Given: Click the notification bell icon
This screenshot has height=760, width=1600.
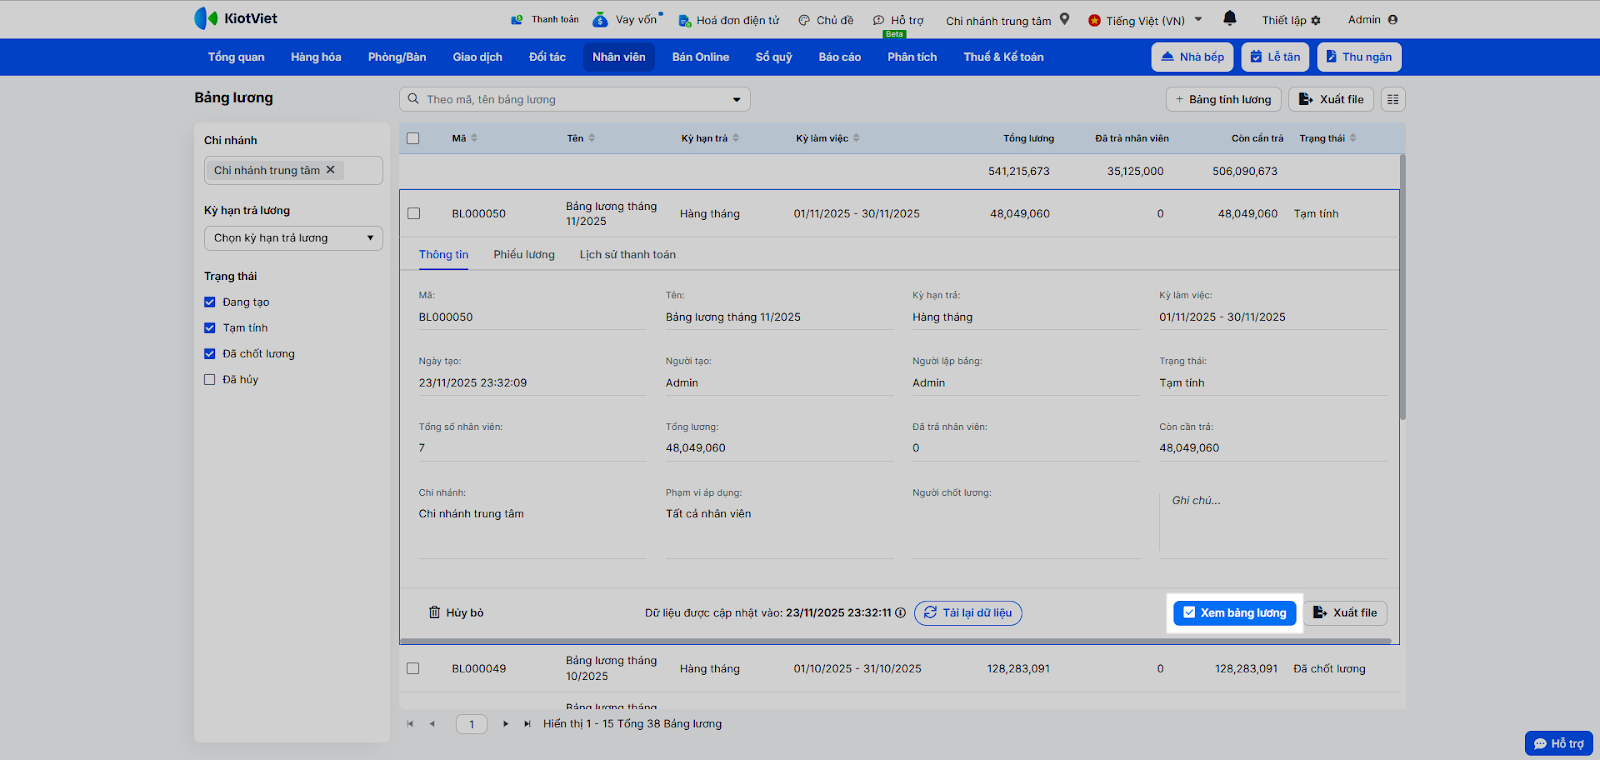Looking at the screenshot, I should [1230, 18].
